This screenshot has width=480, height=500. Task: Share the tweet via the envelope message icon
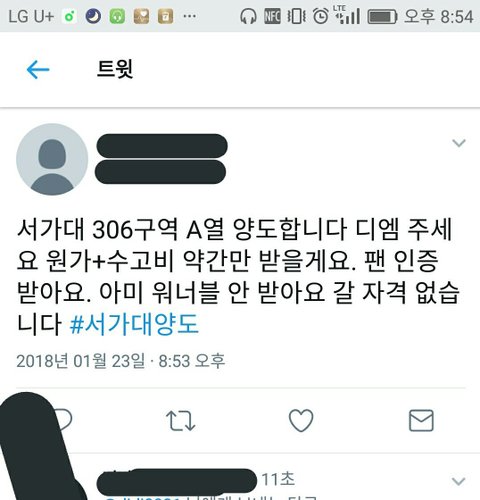tap(421, 420)
